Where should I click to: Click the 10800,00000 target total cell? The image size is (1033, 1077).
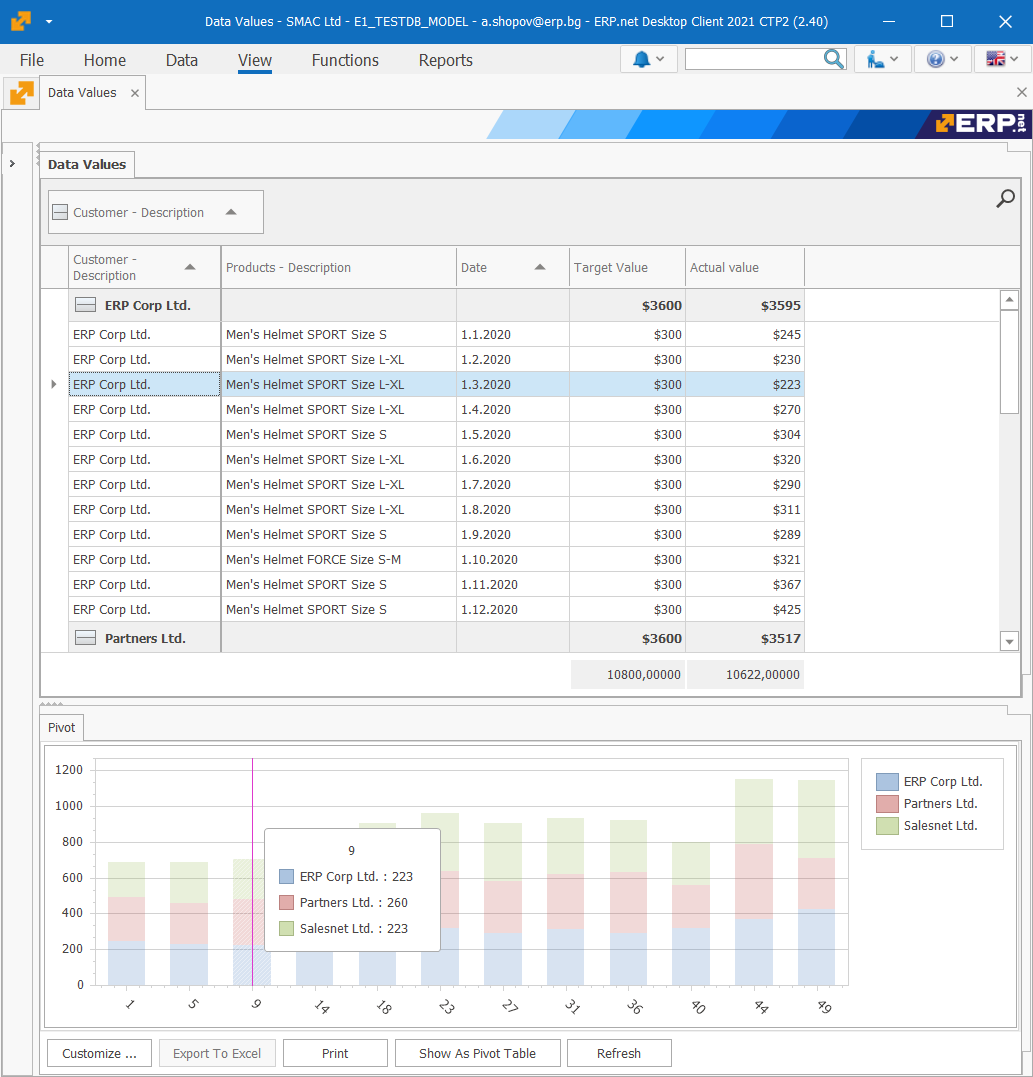click(628, 674)
